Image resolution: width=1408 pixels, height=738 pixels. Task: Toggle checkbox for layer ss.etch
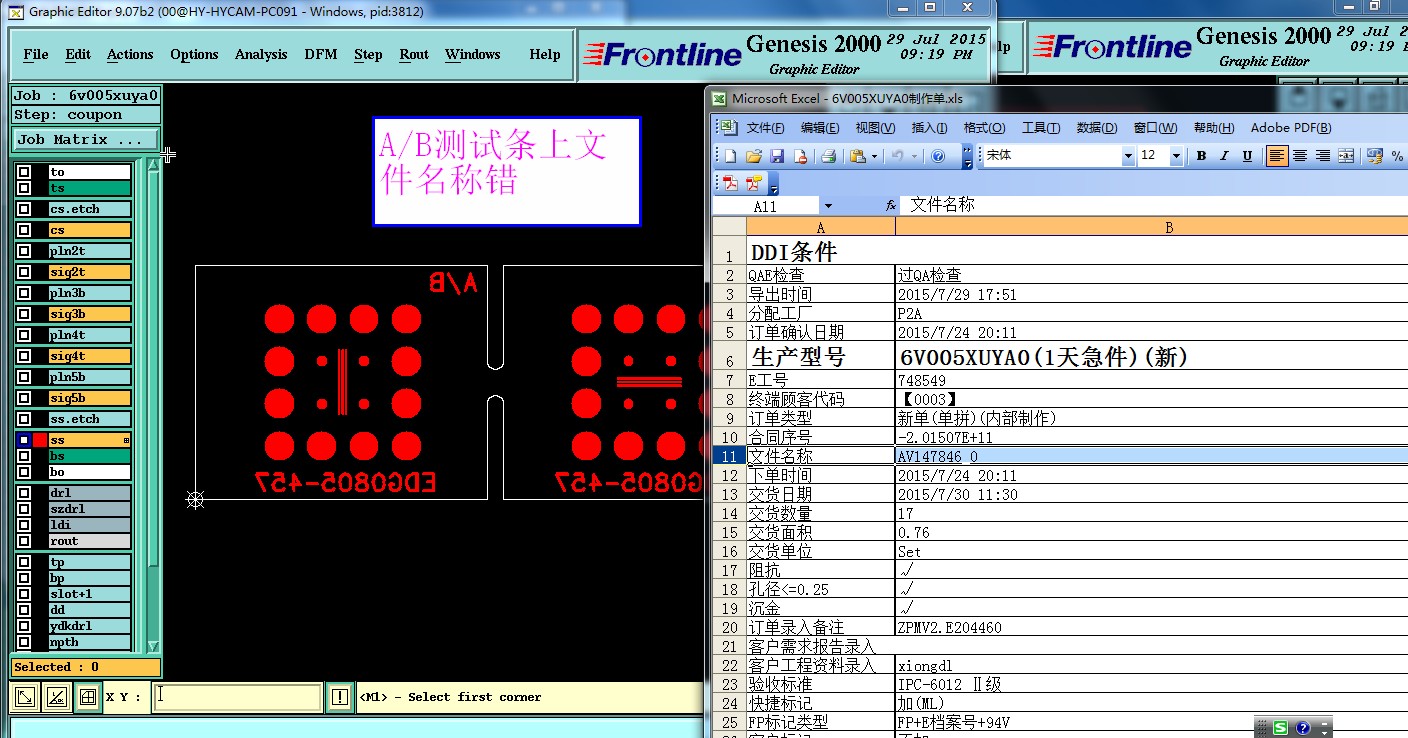point(24,419)
